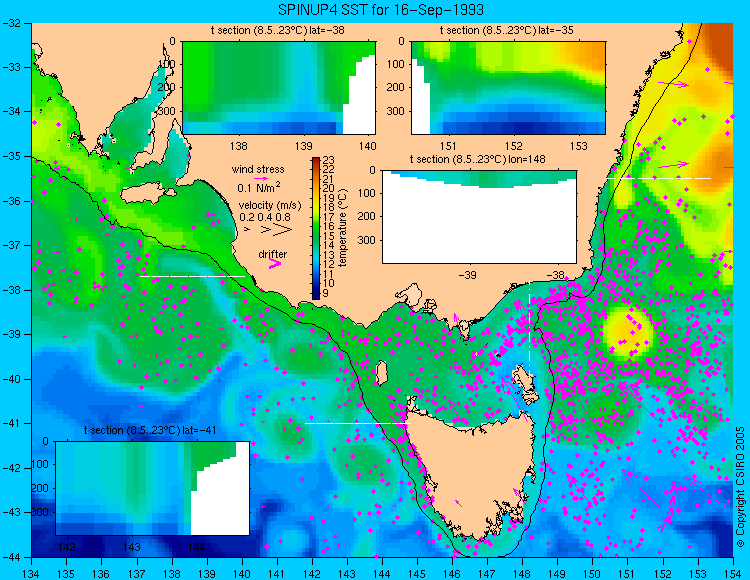Screen dimensions: 750x580
Task: Click '-40' on the left latitude axis
Action: point(10,379)
